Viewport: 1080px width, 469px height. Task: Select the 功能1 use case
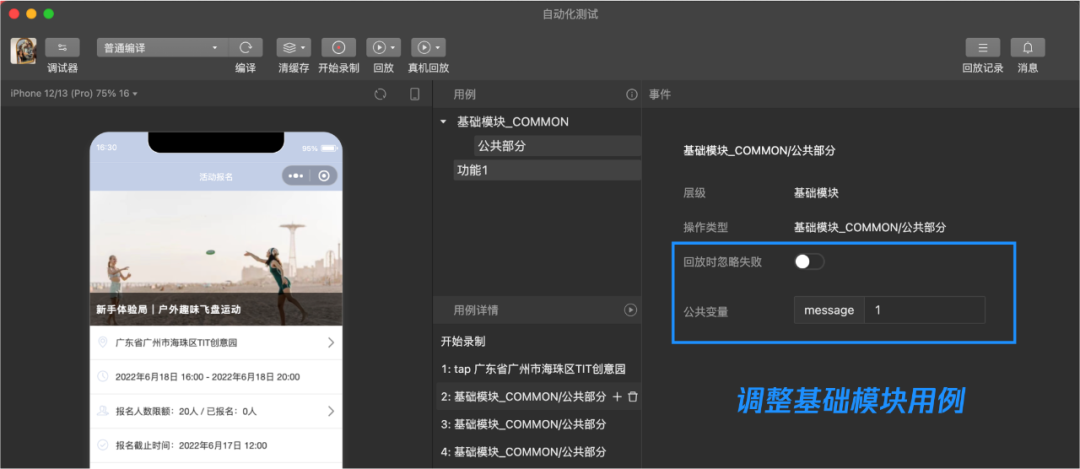pos(548,170)
